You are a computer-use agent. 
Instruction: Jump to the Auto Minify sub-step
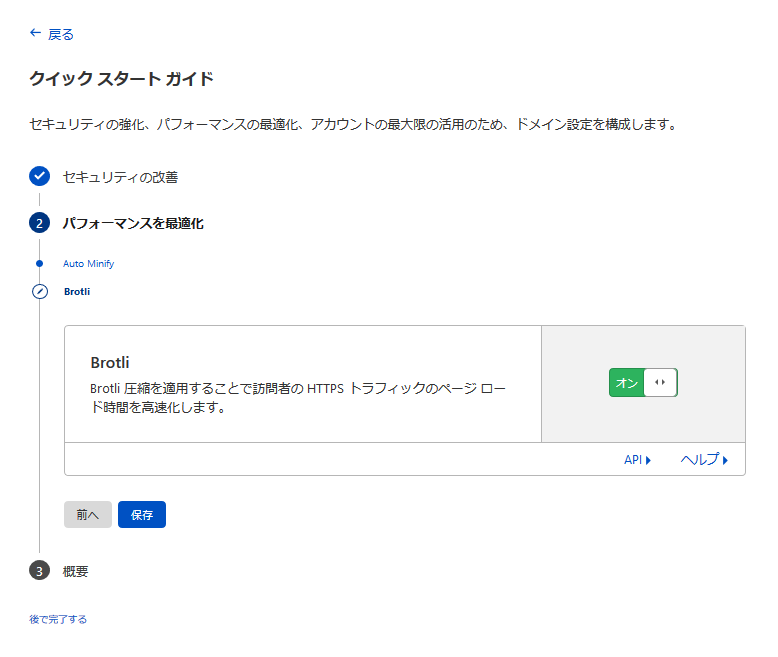pos(89,264)
